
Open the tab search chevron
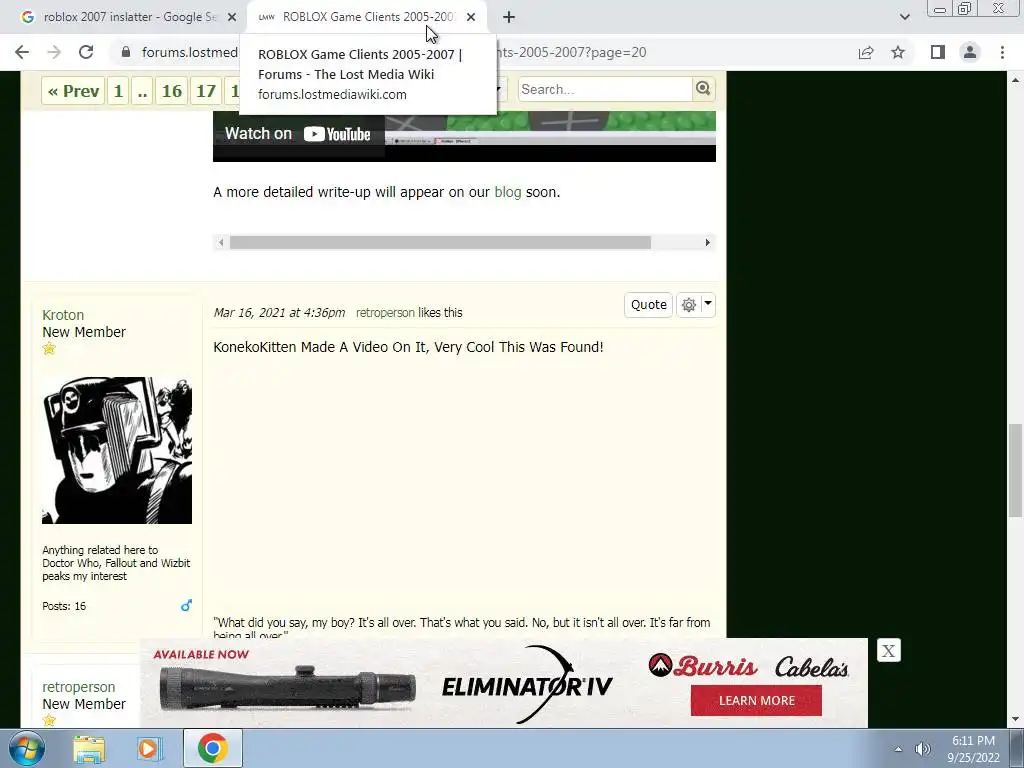[904, 17]
